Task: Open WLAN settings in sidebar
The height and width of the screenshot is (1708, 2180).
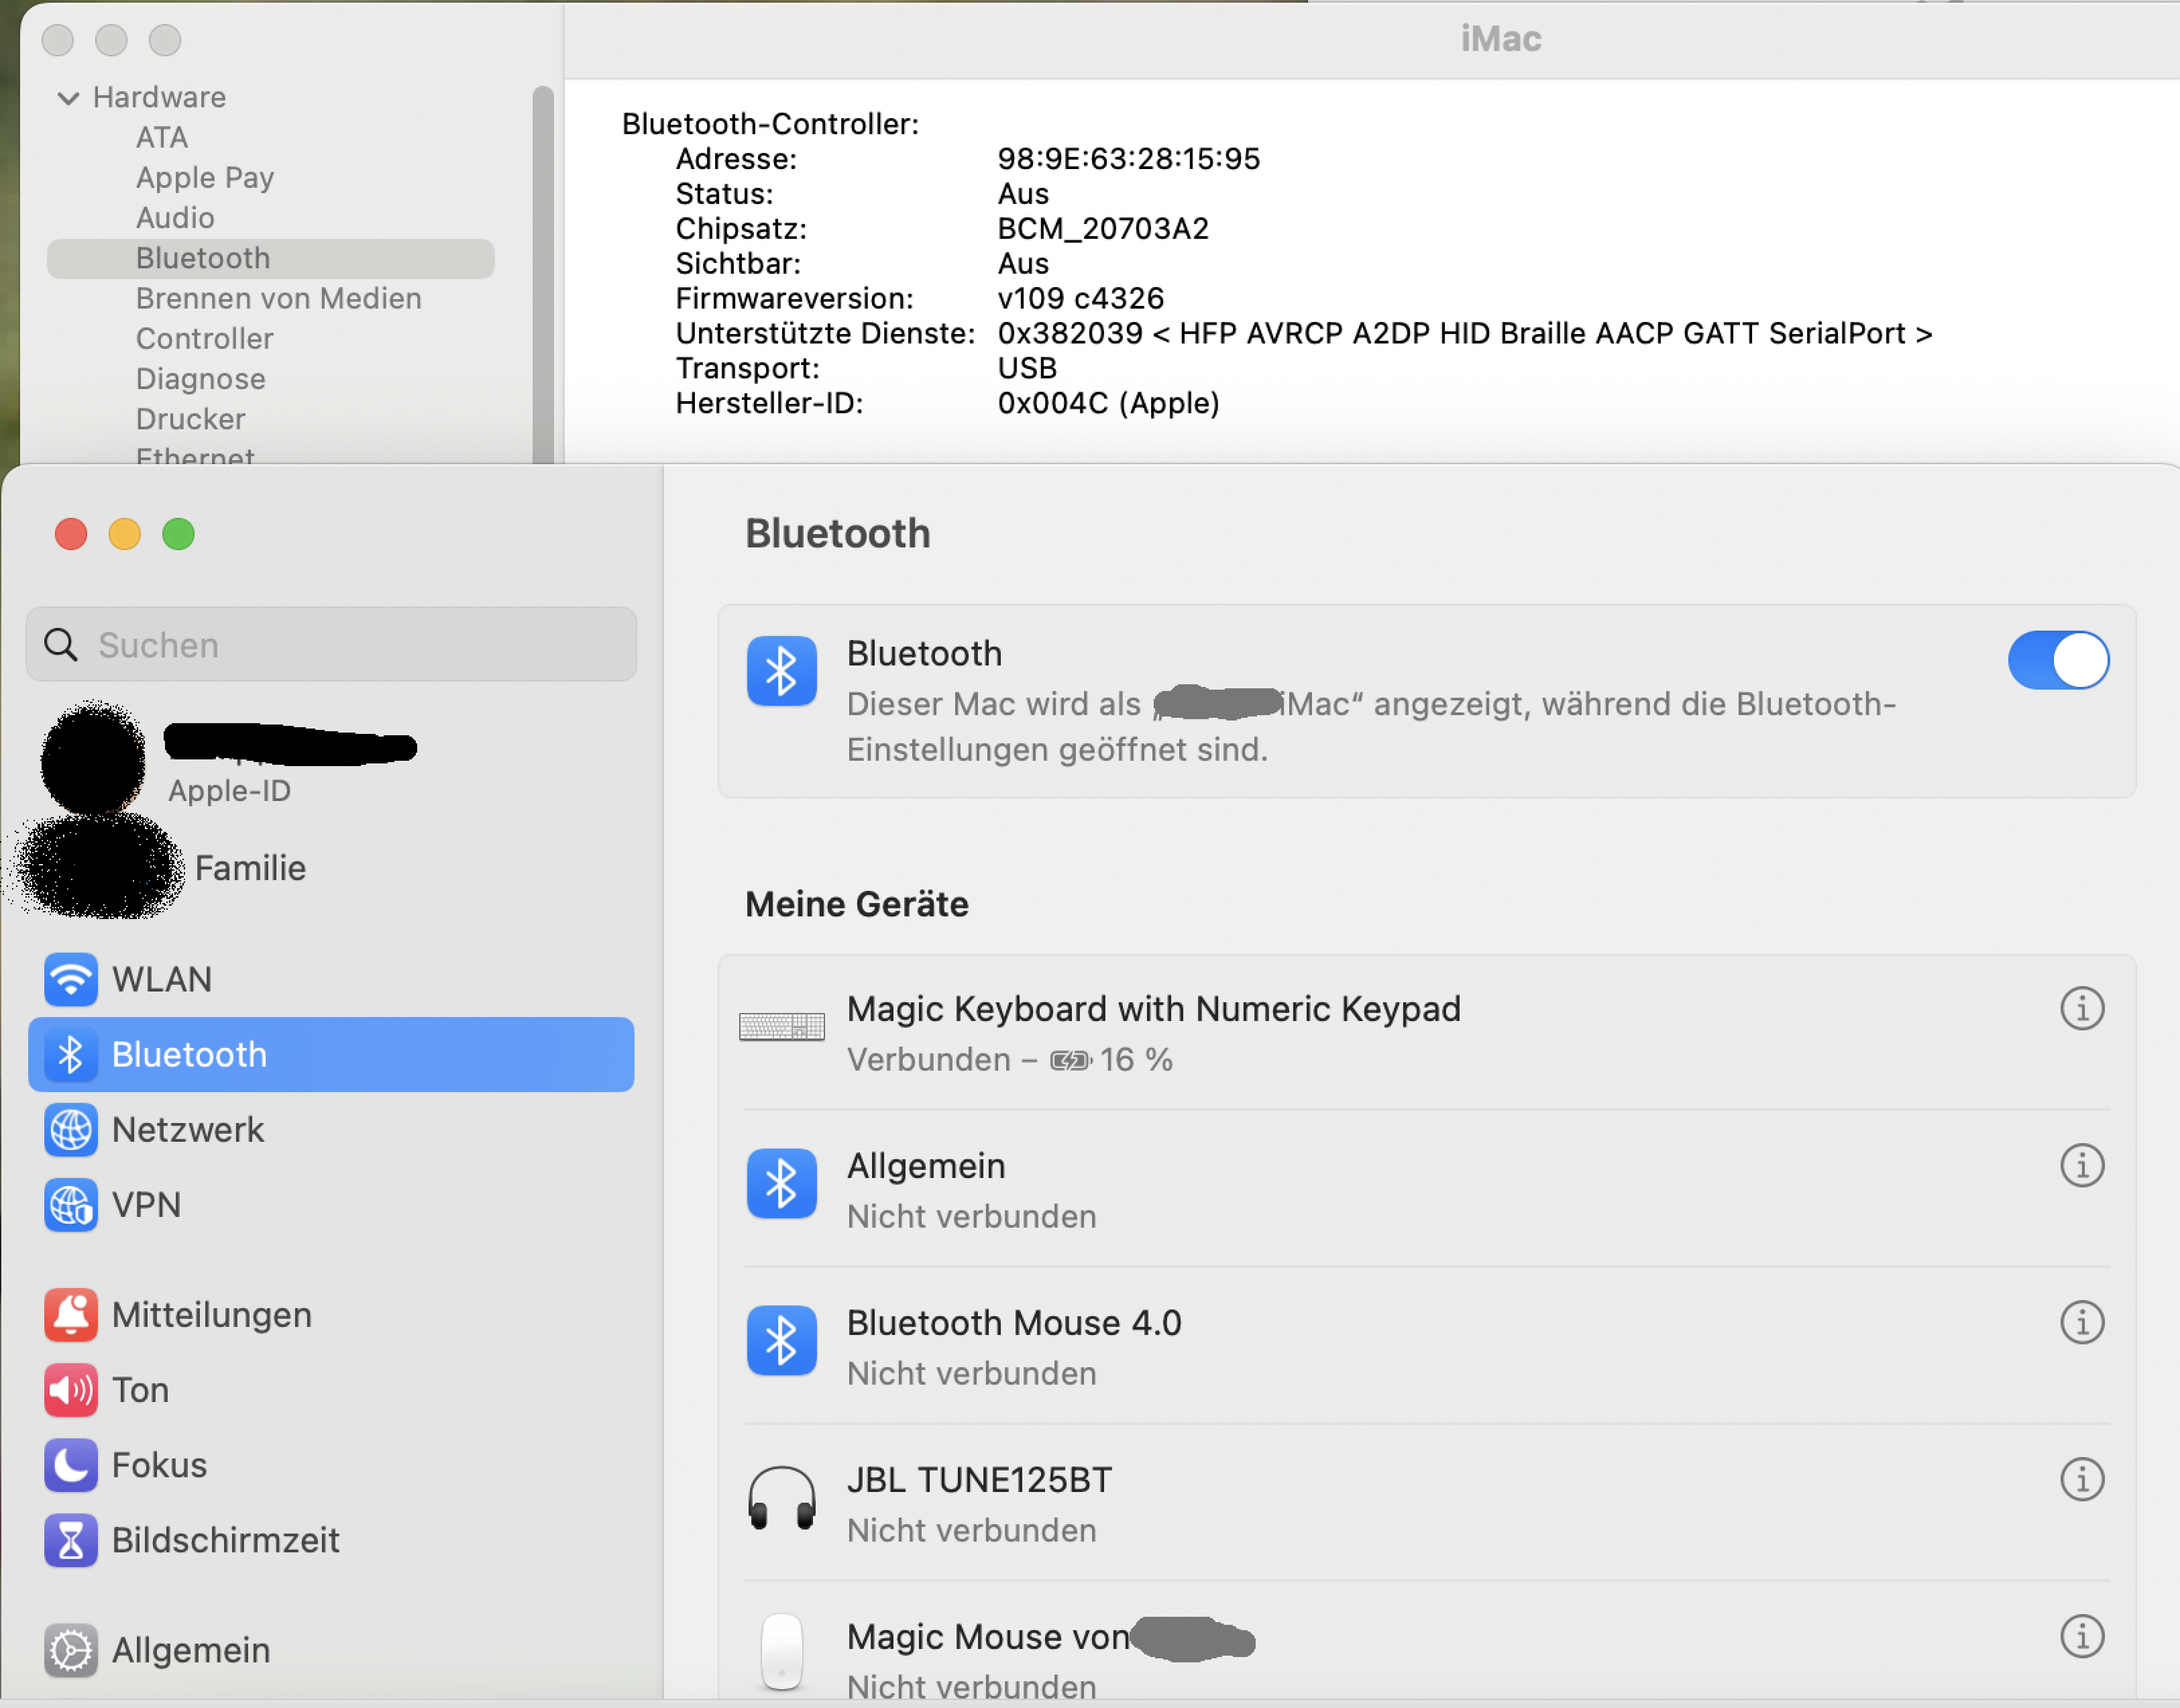Action: click(161, 979)
